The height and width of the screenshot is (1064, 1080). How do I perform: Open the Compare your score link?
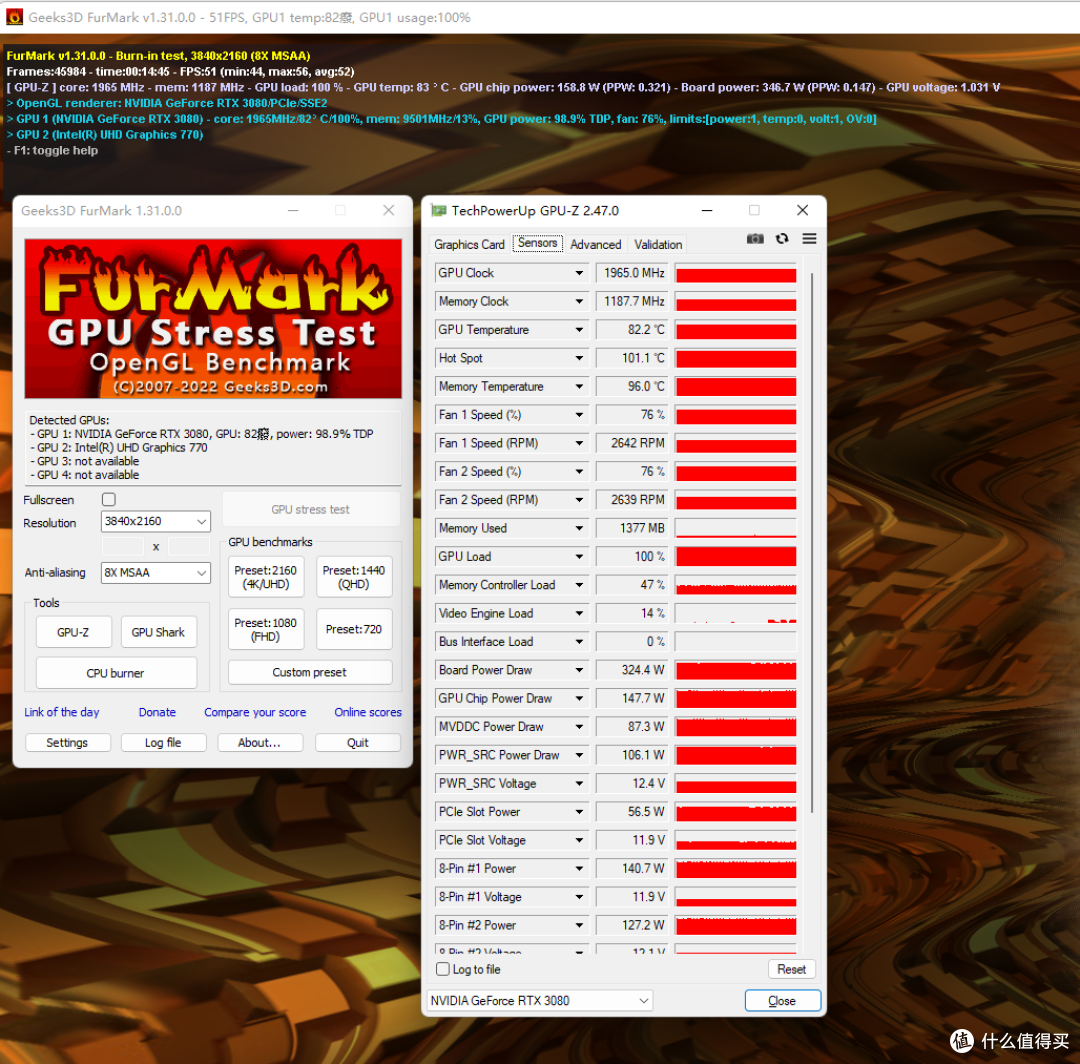[x=255, y=712]
